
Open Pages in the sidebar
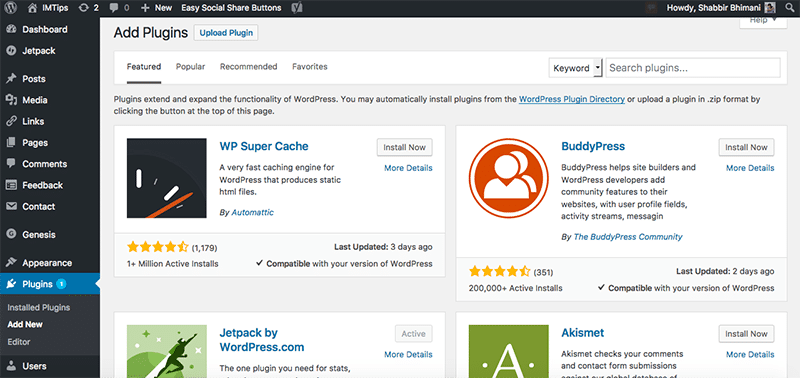(x=50, y=143)
